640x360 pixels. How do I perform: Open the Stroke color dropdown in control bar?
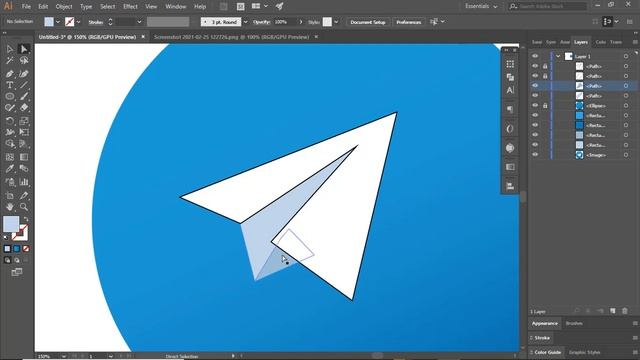coord(78,22)
